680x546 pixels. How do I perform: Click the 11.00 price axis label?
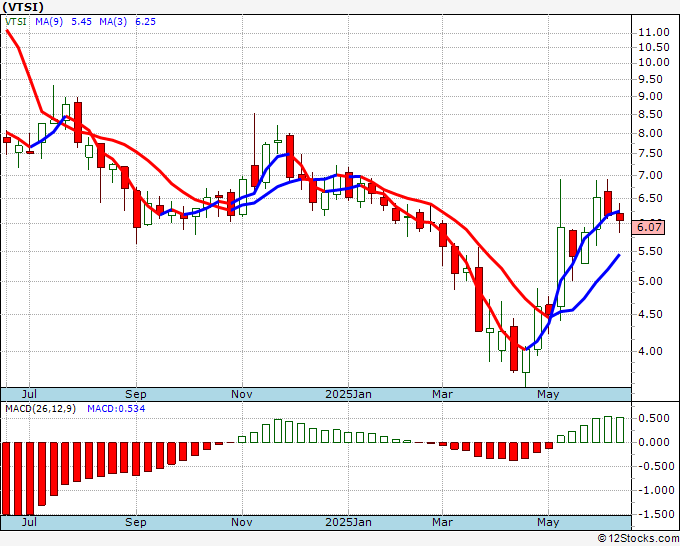tap(654, 32)
